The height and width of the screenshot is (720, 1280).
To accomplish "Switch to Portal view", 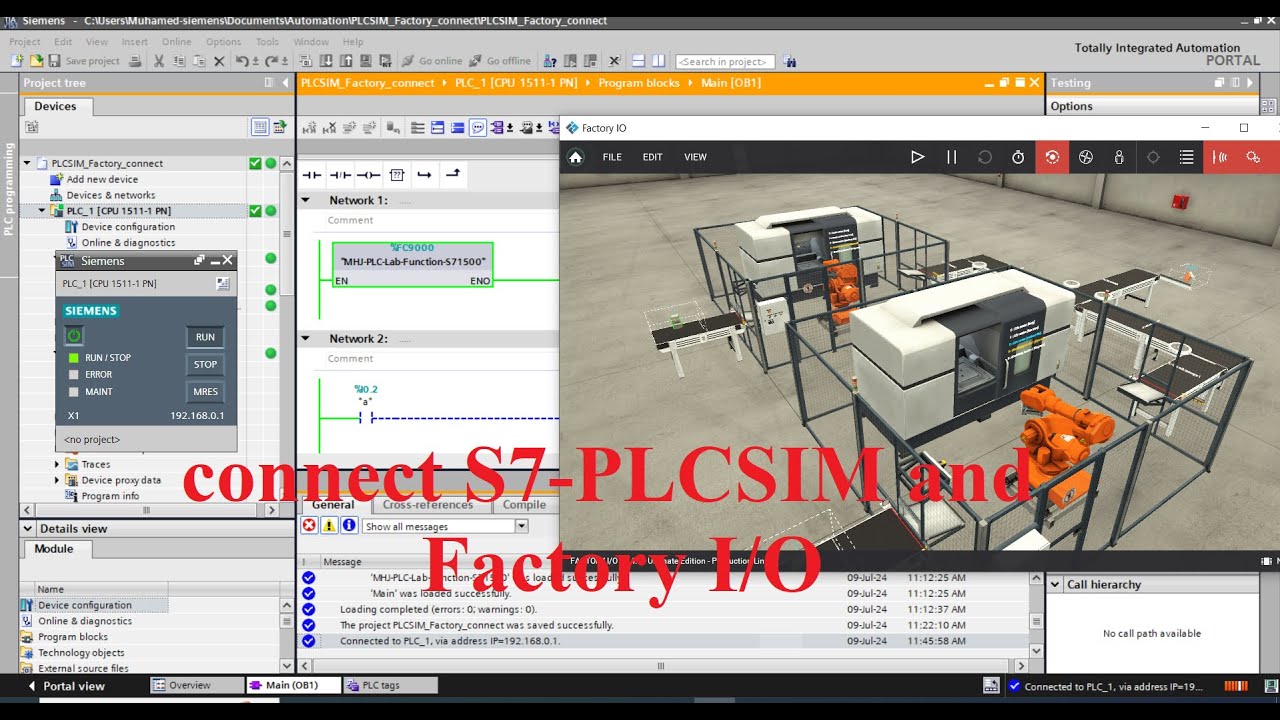I will (x=66, y=686).
